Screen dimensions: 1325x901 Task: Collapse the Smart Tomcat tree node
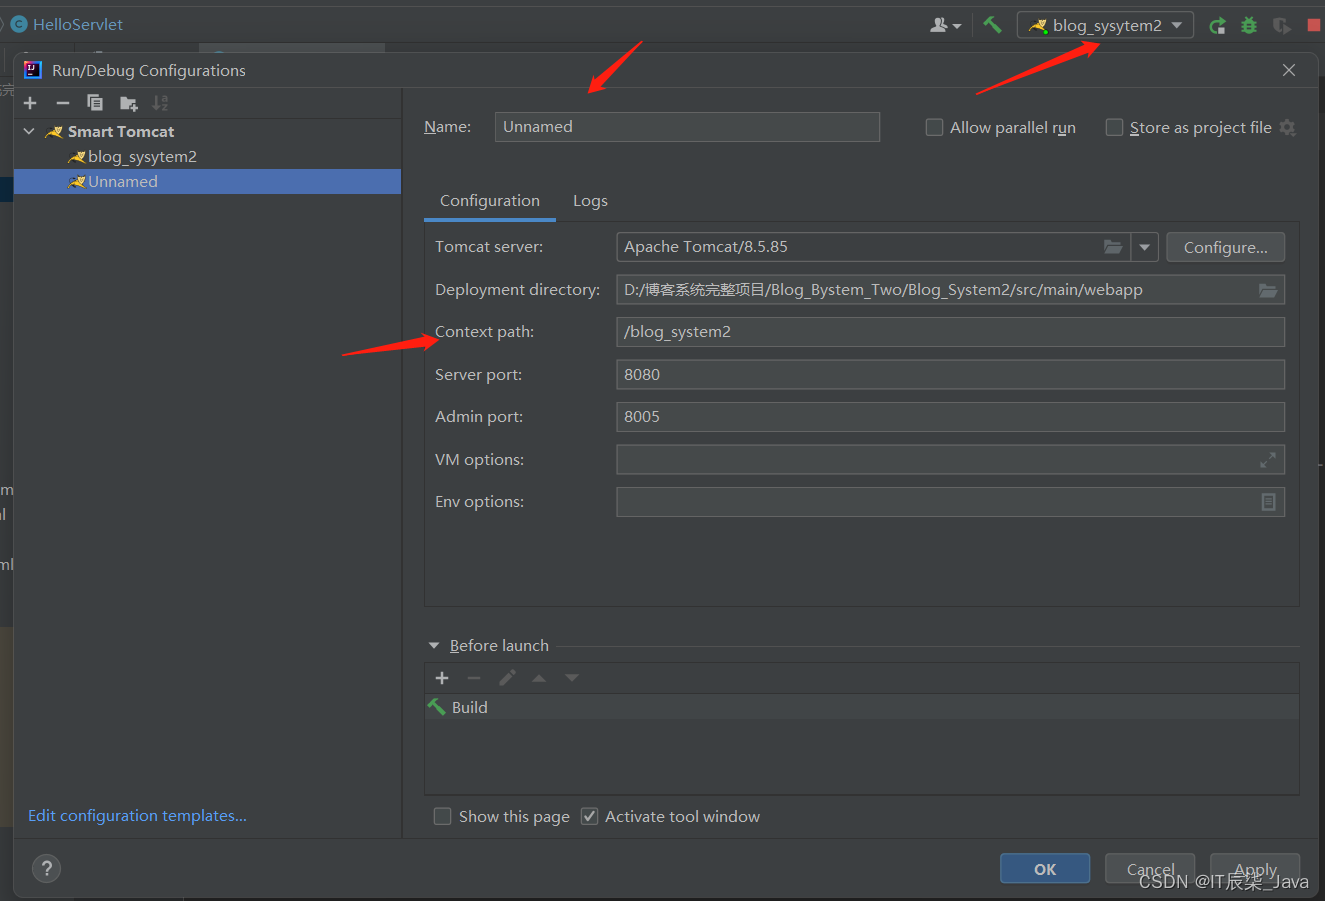pyautogui.click(x=28, y=131)
